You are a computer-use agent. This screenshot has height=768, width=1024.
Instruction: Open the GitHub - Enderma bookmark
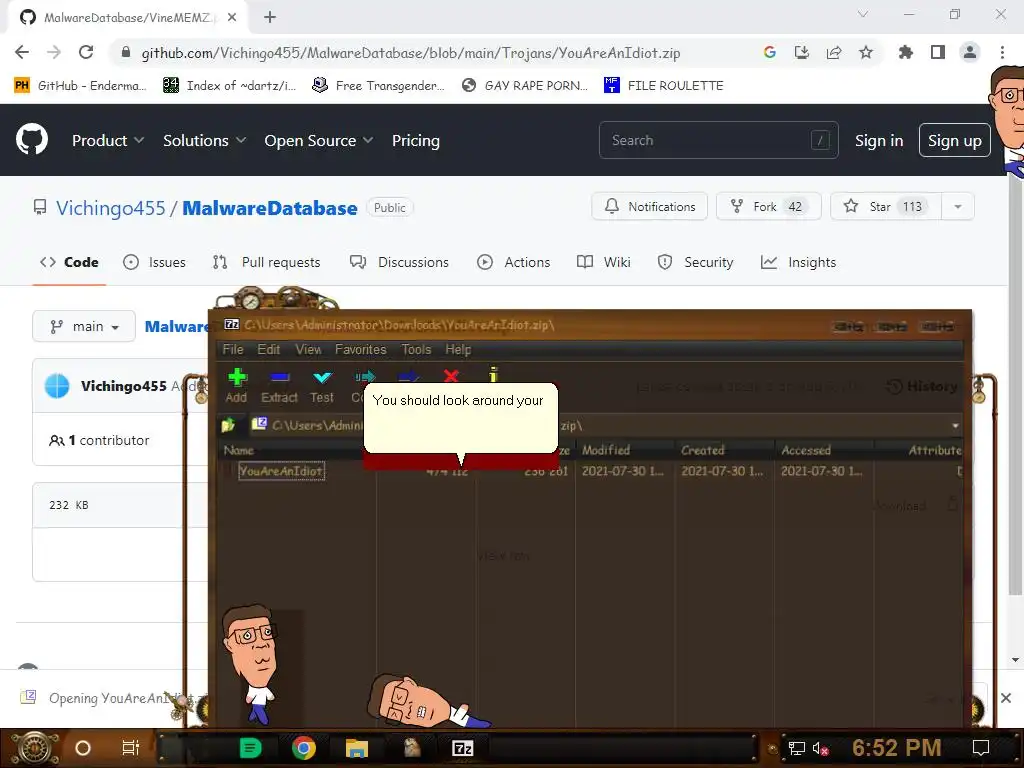[80, 86]
